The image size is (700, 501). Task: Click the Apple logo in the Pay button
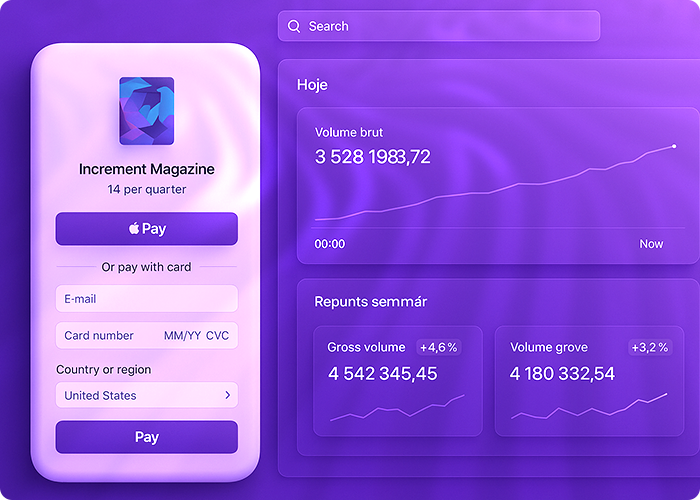click(133, 229)
